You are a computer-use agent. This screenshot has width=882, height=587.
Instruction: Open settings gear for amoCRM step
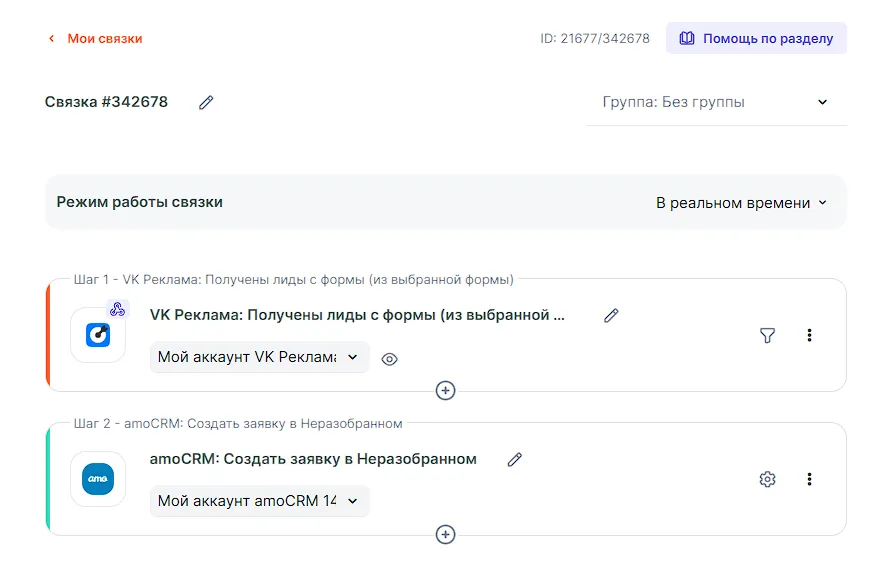click(767, 479)
